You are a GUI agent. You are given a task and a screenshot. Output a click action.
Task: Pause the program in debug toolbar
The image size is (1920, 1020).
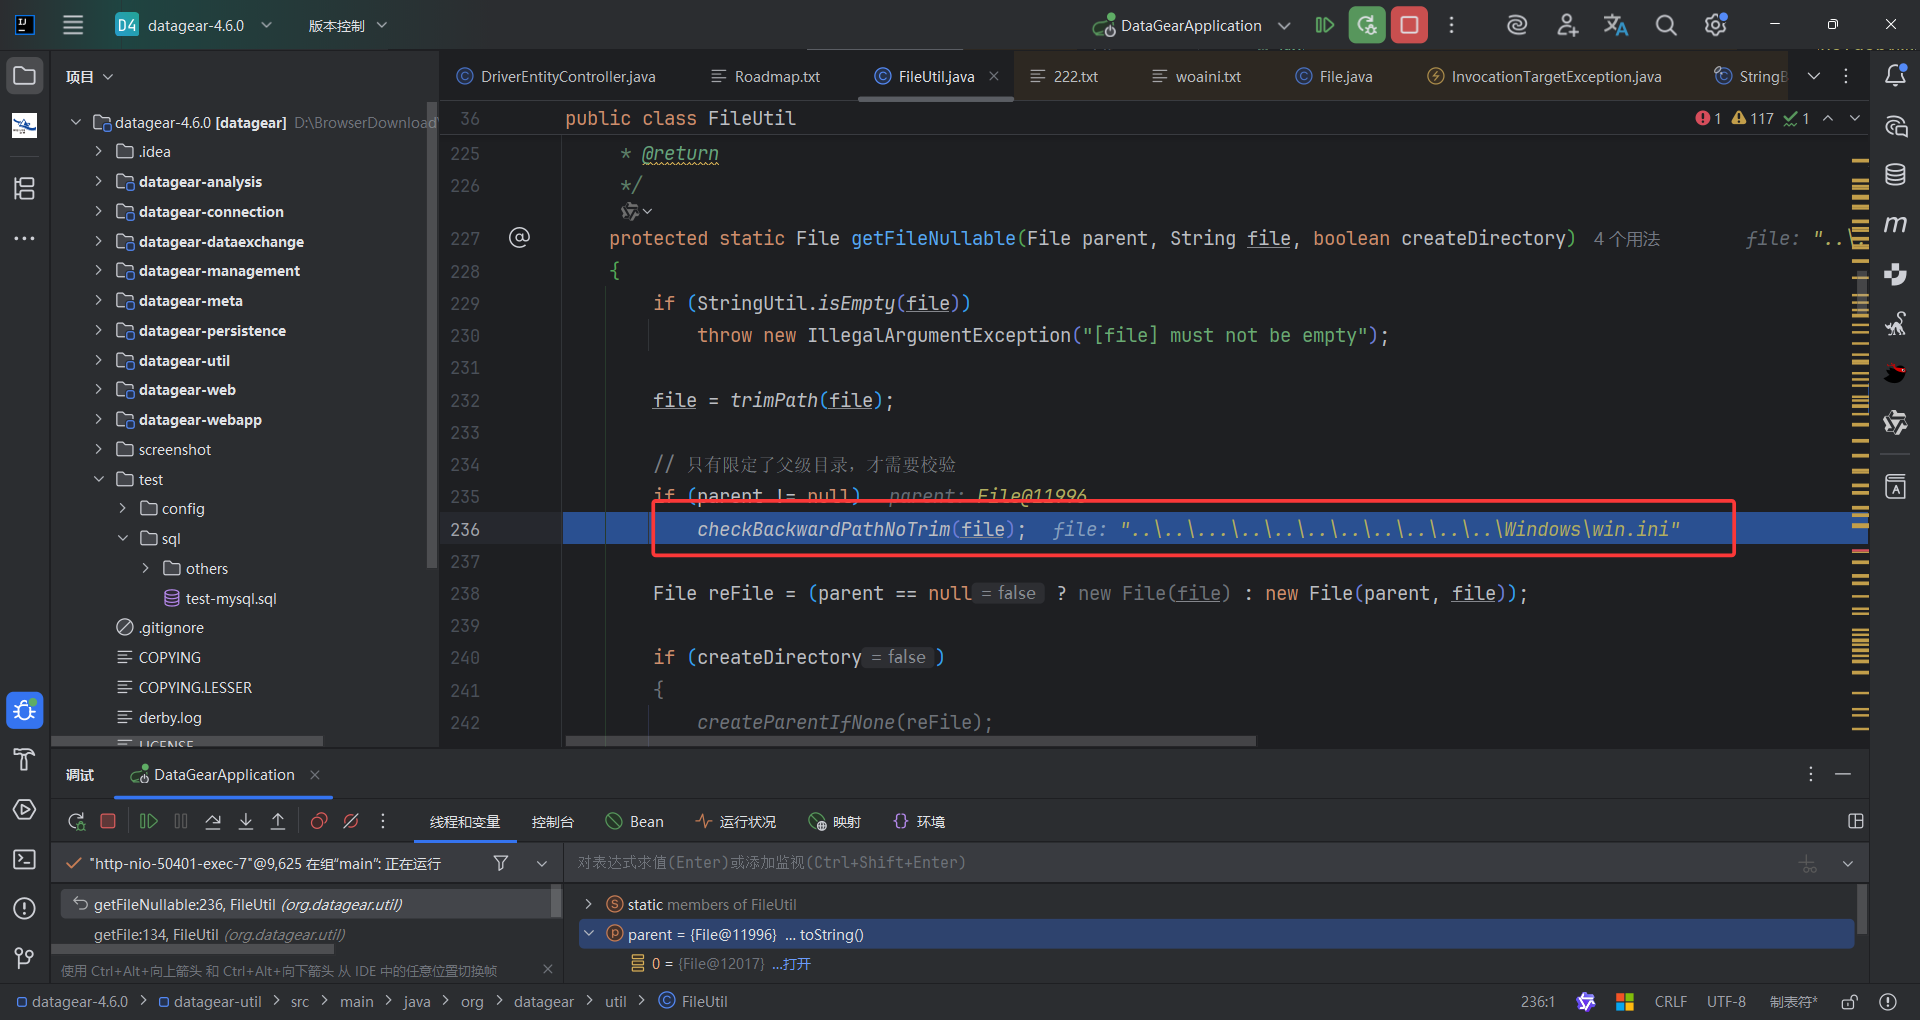[181, 822]
